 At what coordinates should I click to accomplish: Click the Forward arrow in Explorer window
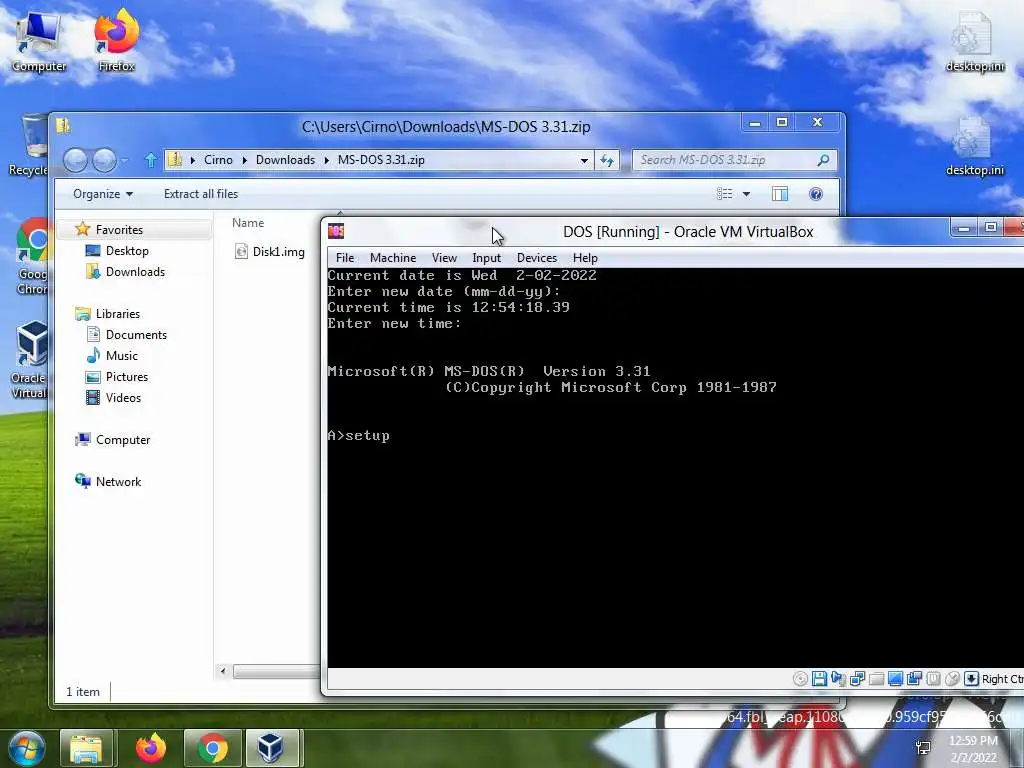[x=104, y=160]
